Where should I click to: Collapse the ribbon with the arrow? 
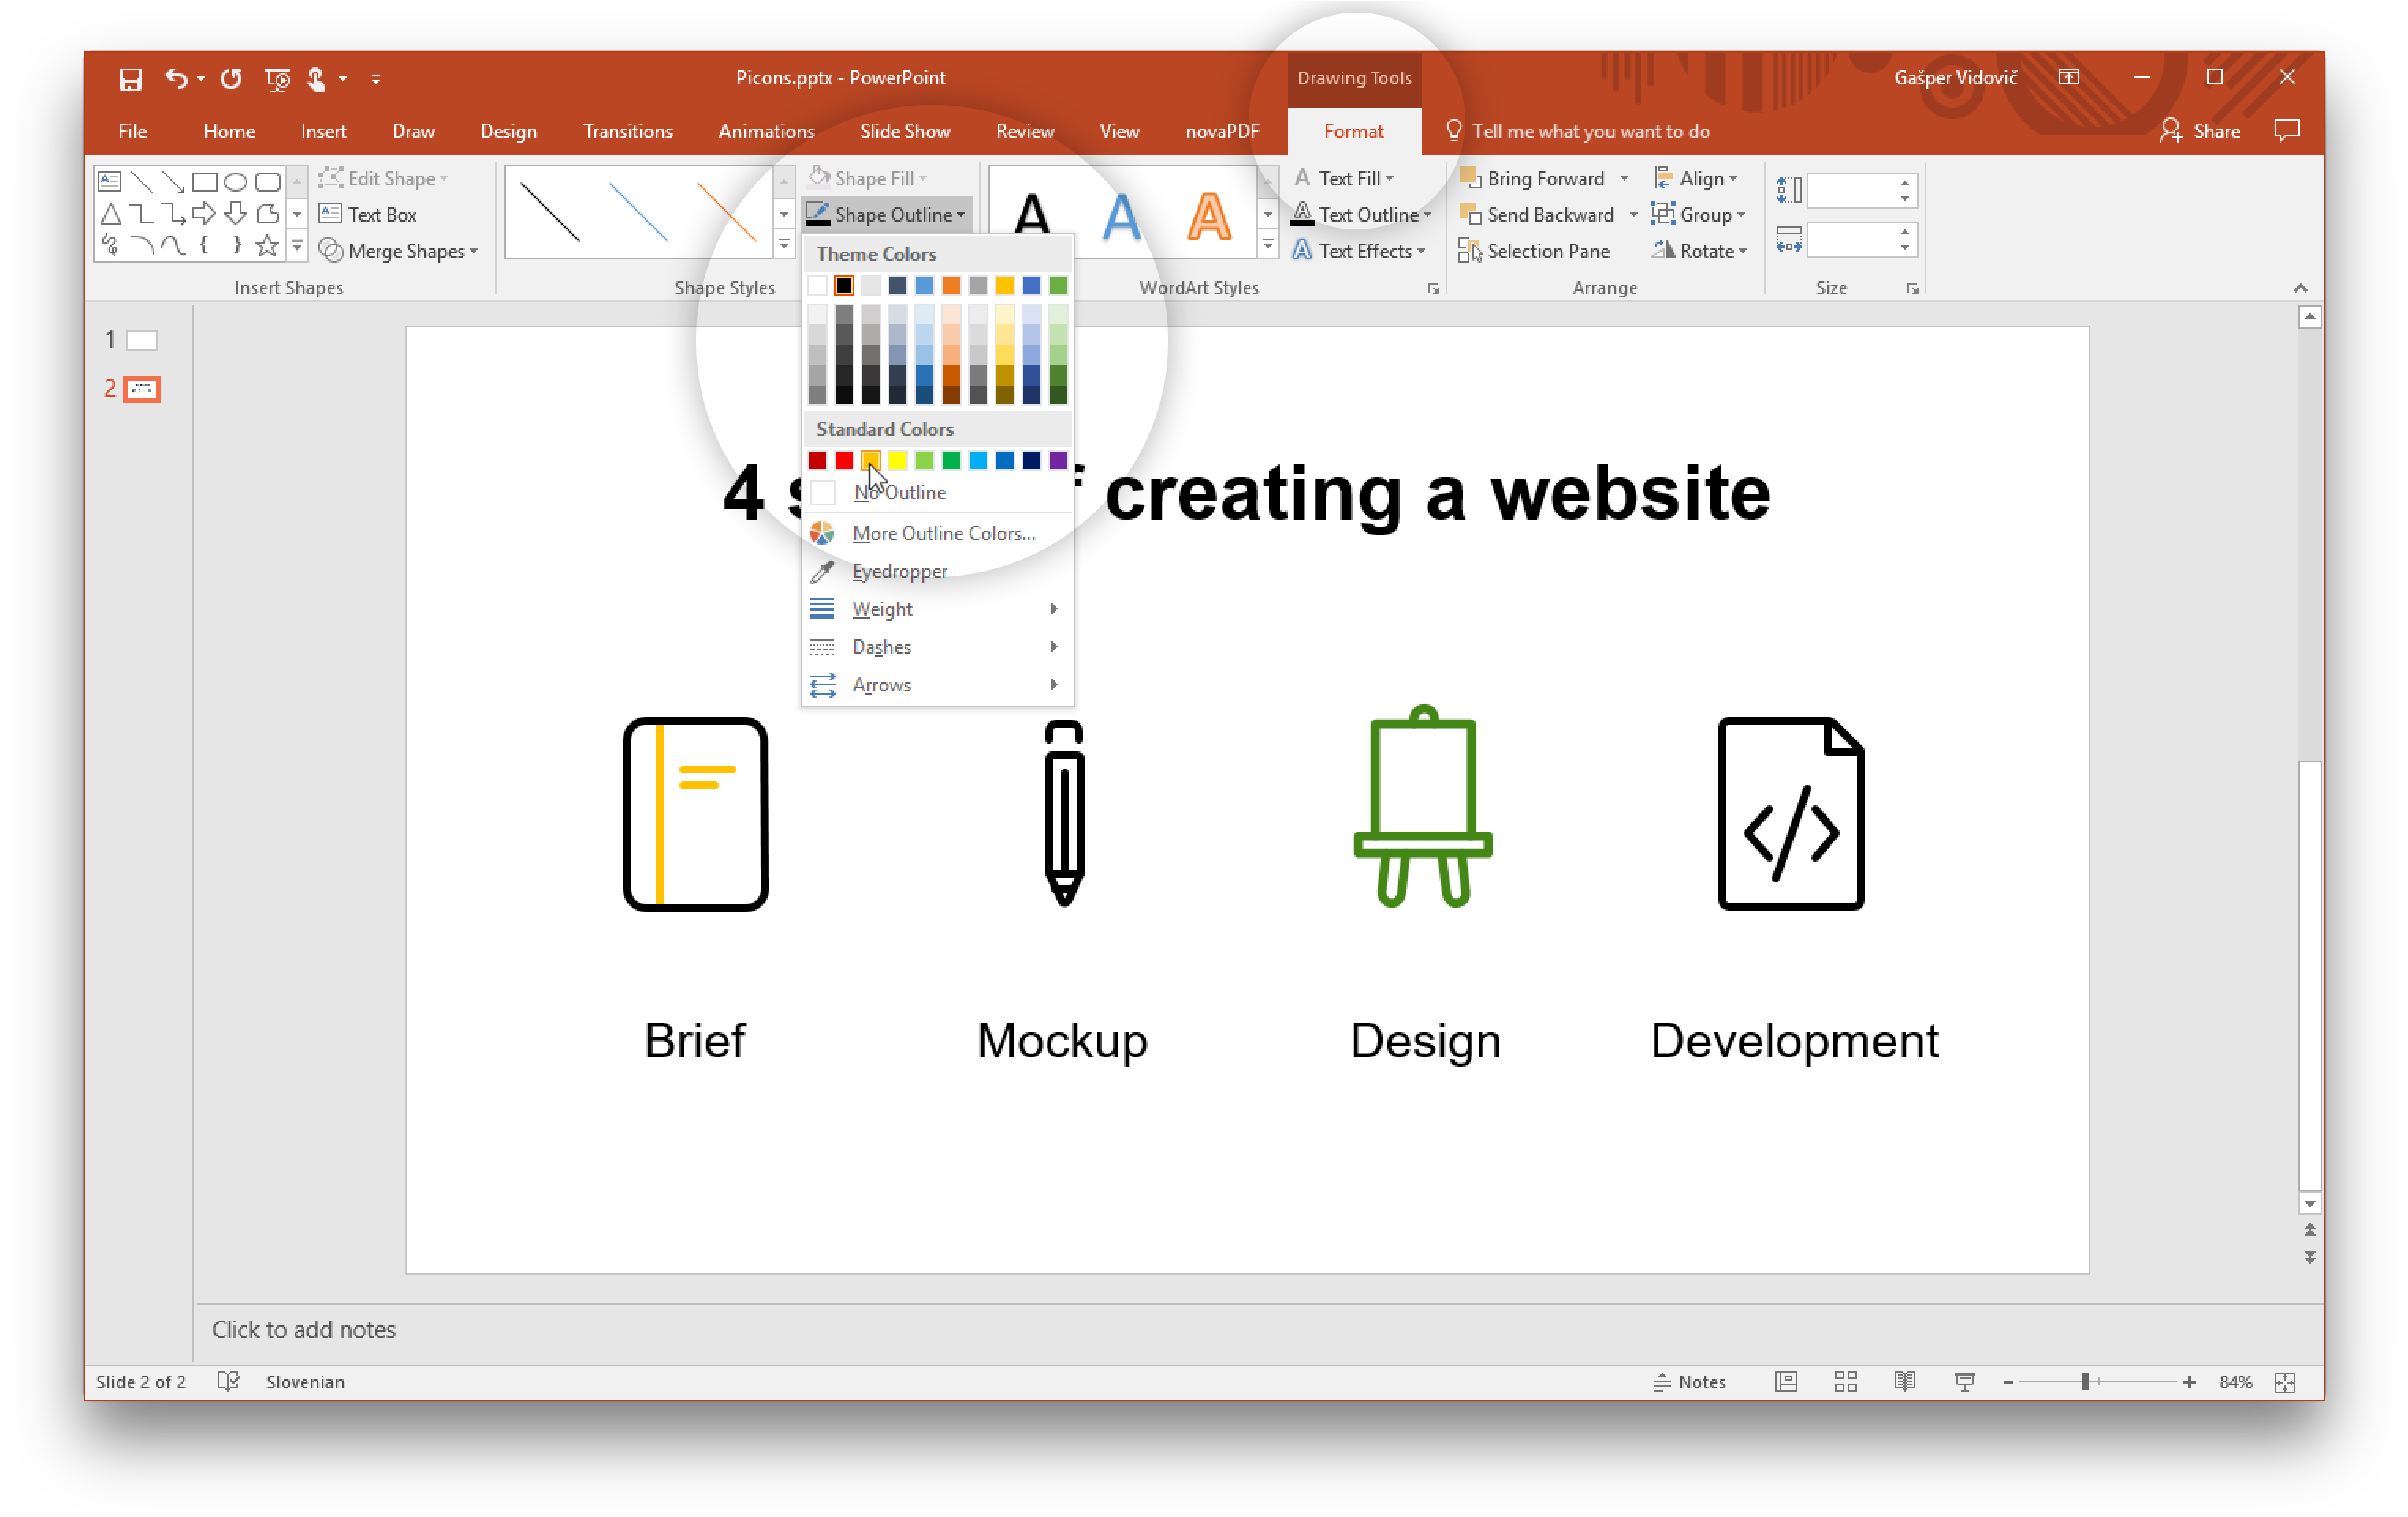tap(2300, 288)
